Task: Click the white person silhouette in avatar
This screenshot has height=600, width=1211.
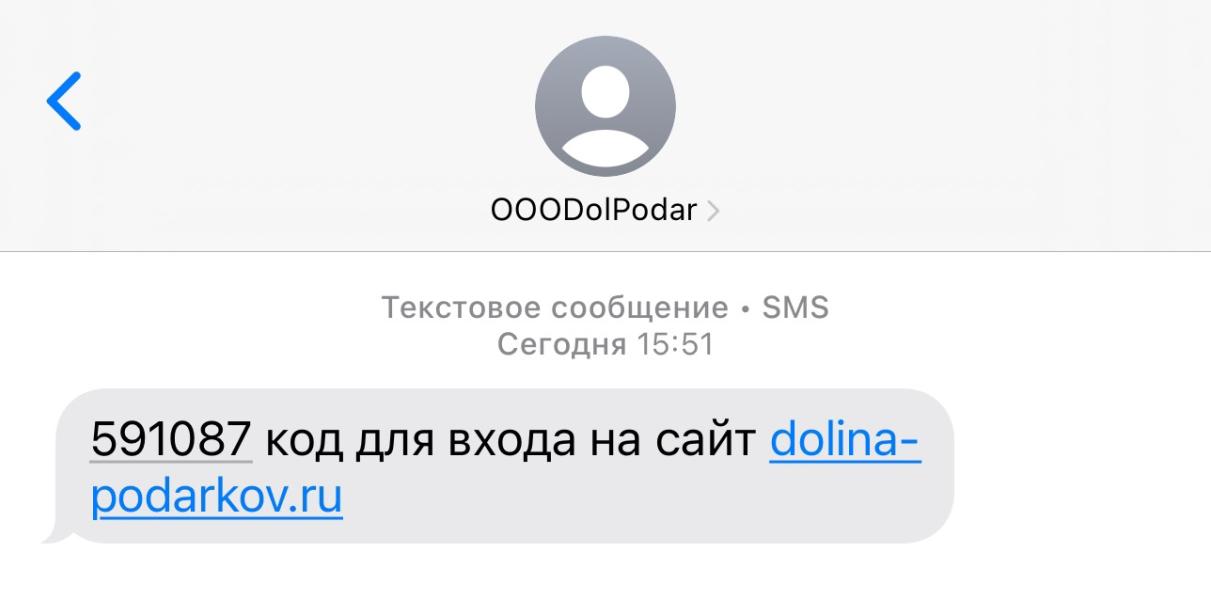Action: [x=605, y=115]
